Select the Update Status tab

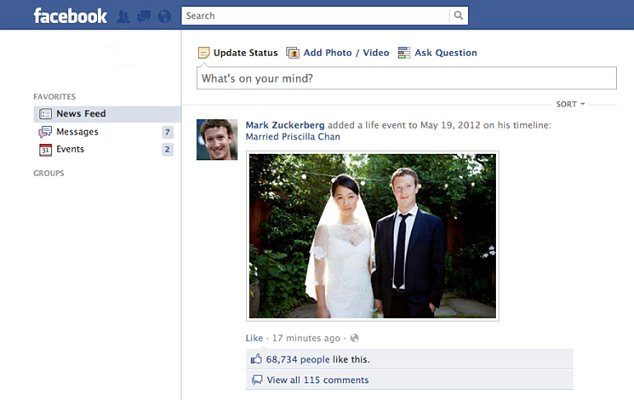coord(238,53)
